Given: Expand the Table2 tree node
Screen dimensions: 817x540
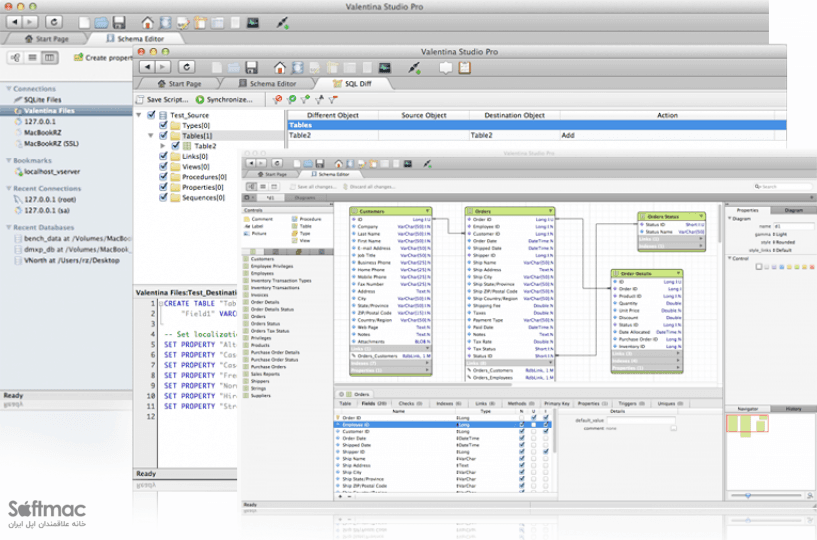Looking at the screenshot, I should point(163,146).
